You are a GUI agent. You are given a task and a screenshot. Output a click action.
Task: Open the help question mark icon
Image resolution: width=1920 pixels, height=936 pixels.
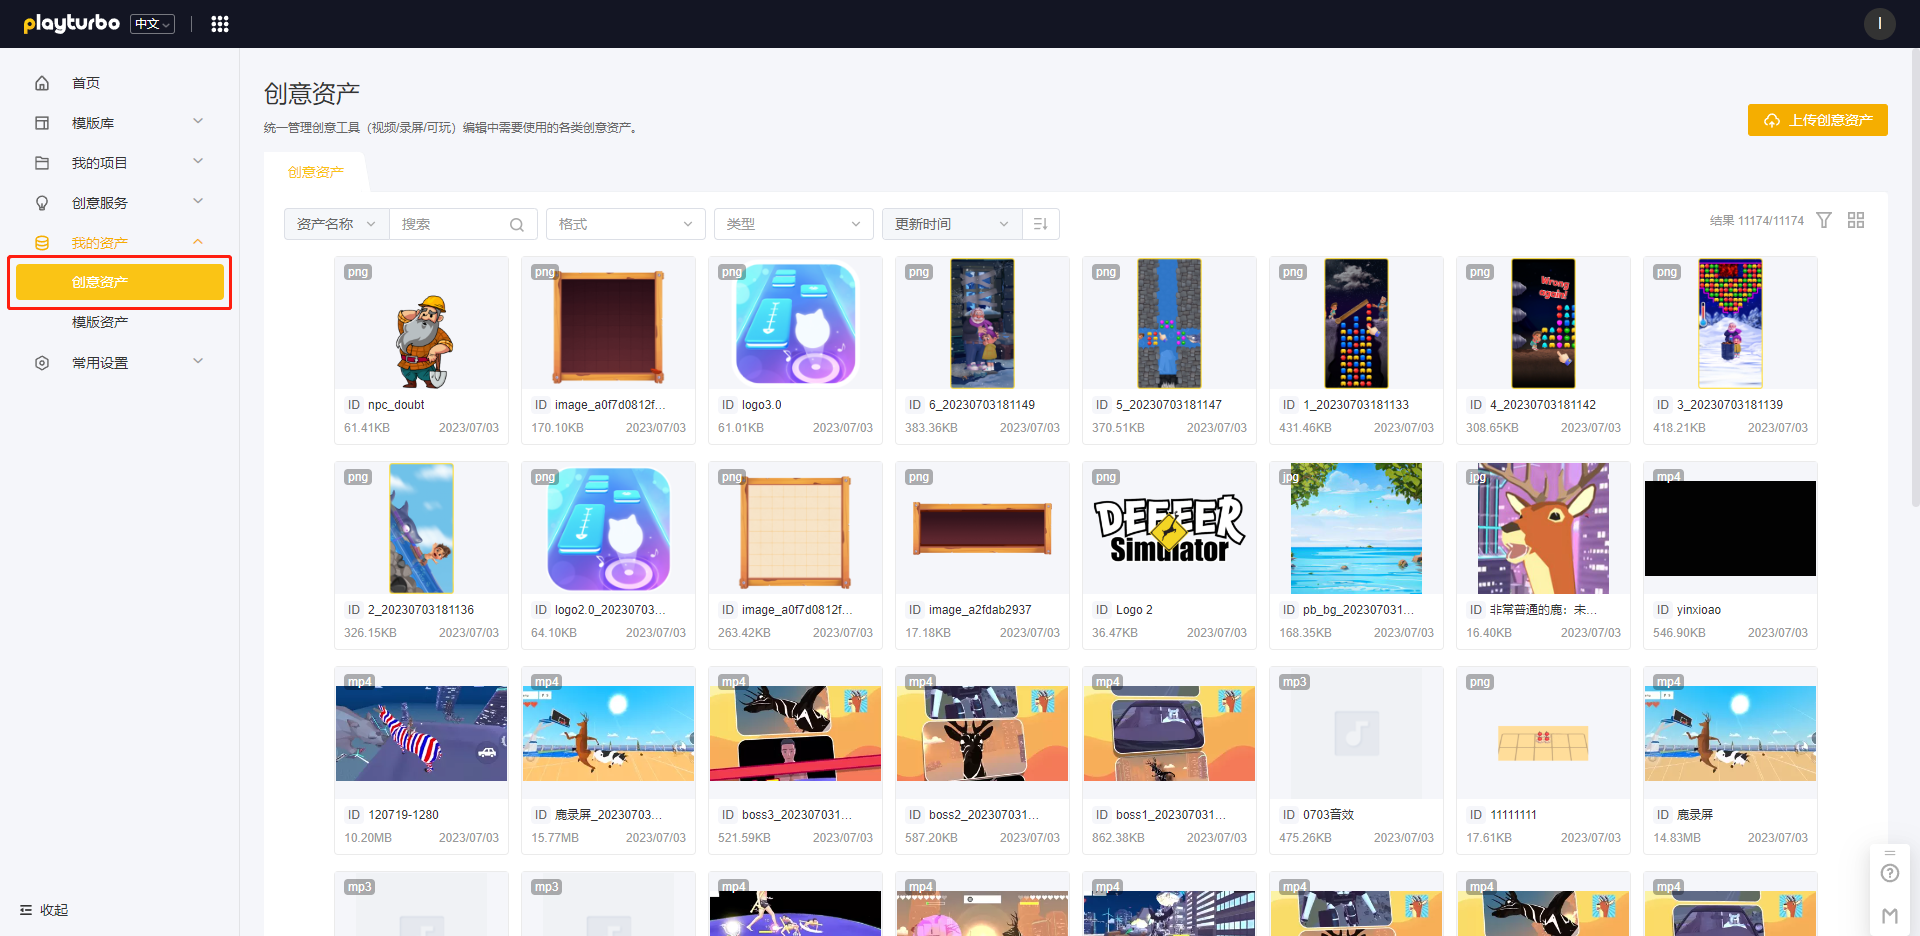[1889, 873]
